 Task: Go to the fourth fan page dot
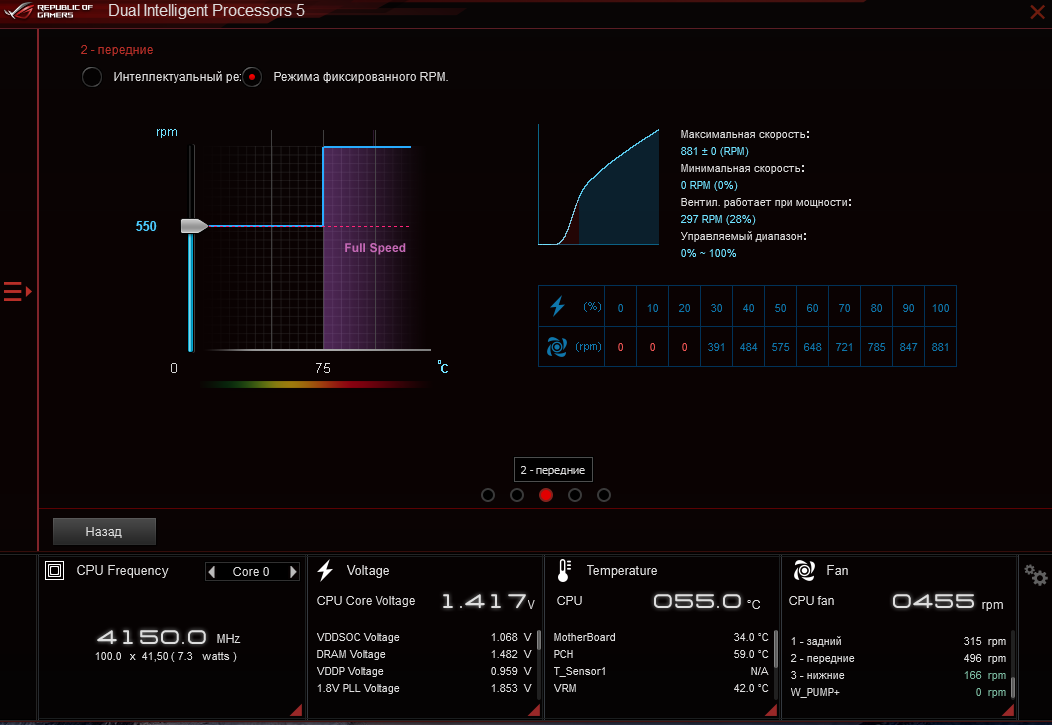tap(575, 495)
